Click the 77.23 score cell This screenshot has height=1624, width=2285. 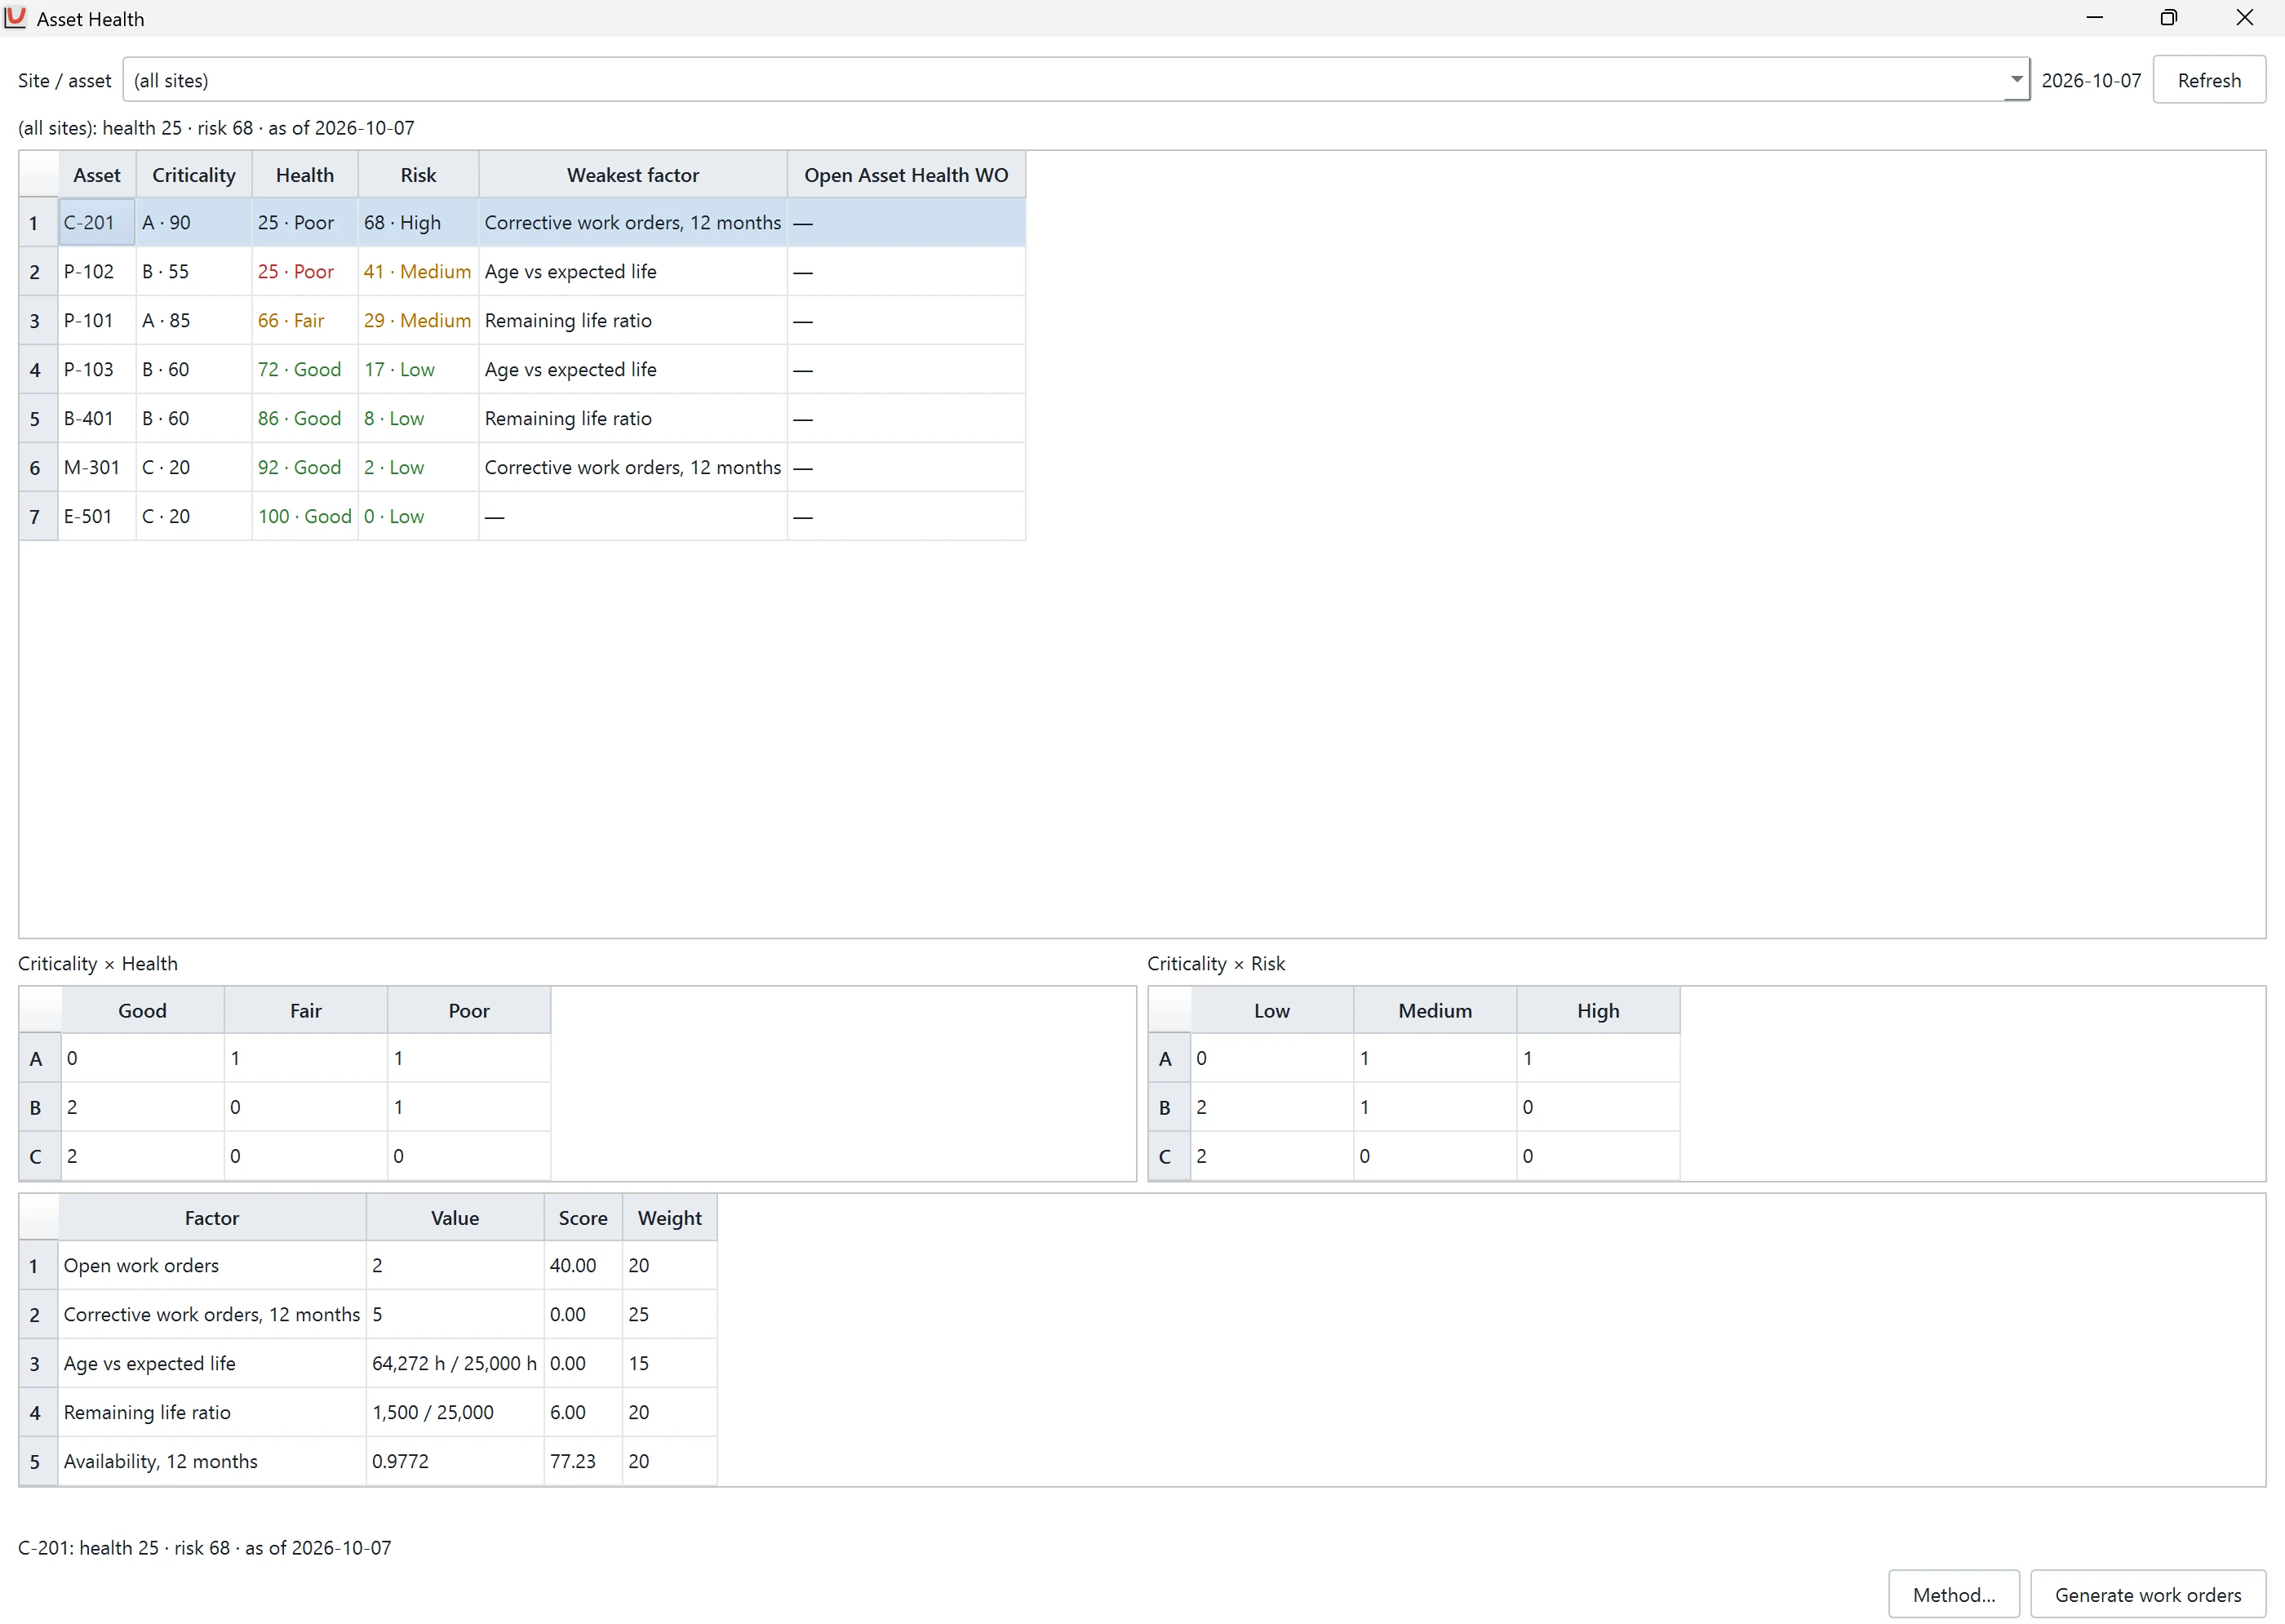583,1462
